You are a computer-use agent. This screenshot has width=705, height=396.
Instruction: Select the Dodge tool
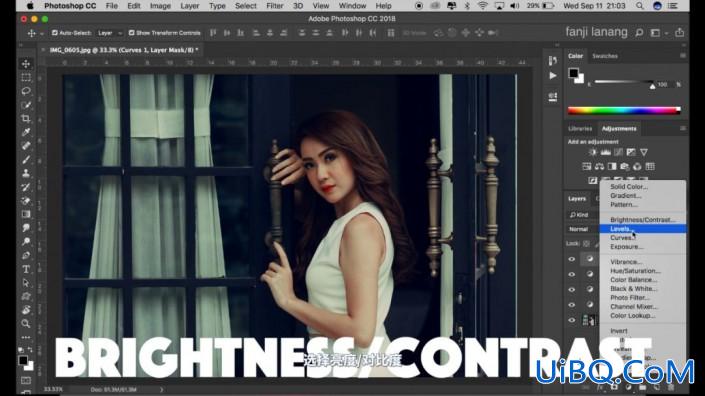click(26, 241)
